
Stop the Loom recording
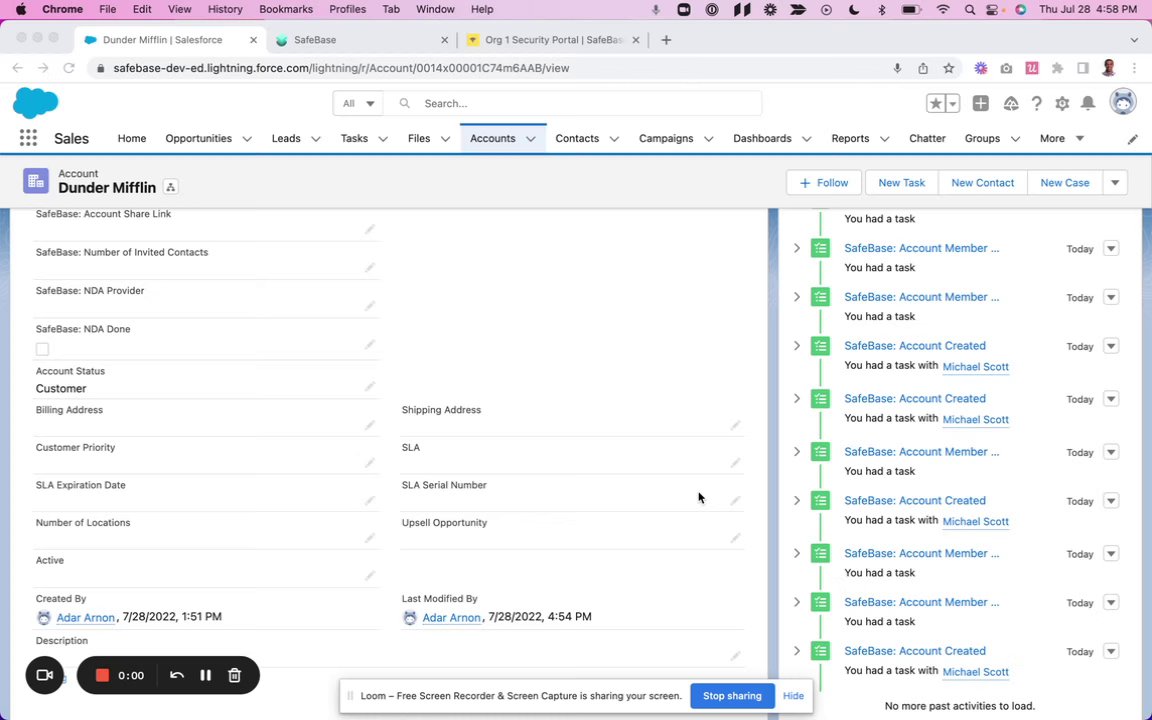click(102, 675)
